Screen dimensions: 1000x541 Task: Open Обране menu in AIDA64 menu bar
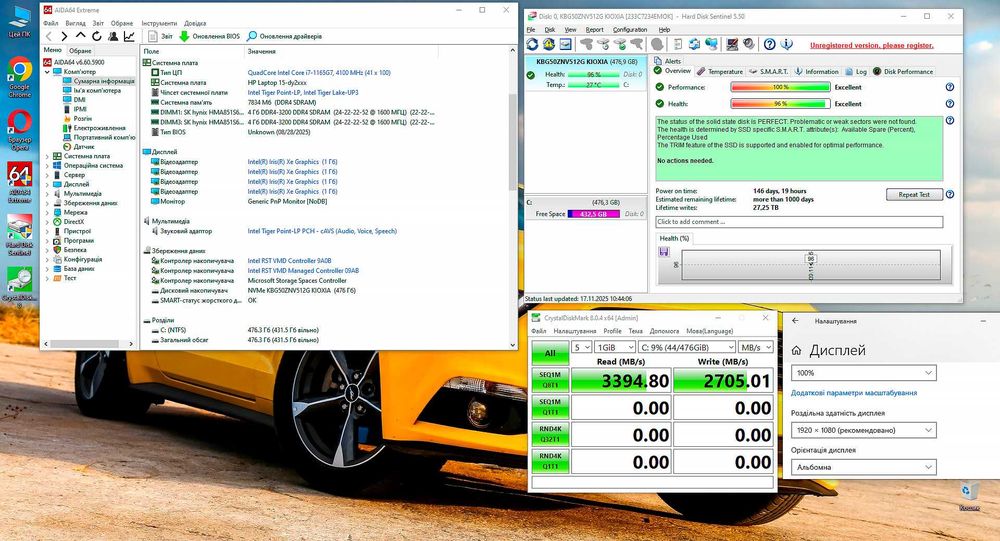pos(122,23)
